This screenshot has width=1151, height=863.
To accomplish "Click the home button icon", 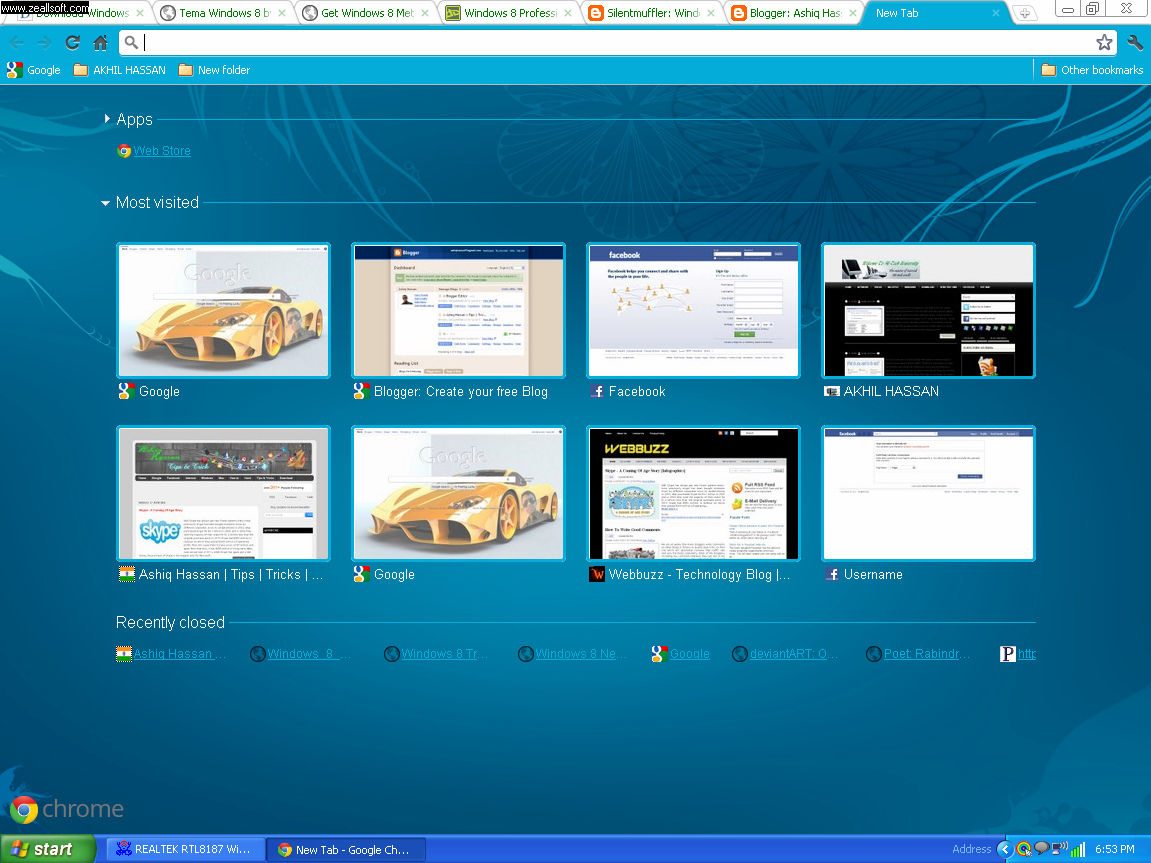I will click(x=103, y=43).
